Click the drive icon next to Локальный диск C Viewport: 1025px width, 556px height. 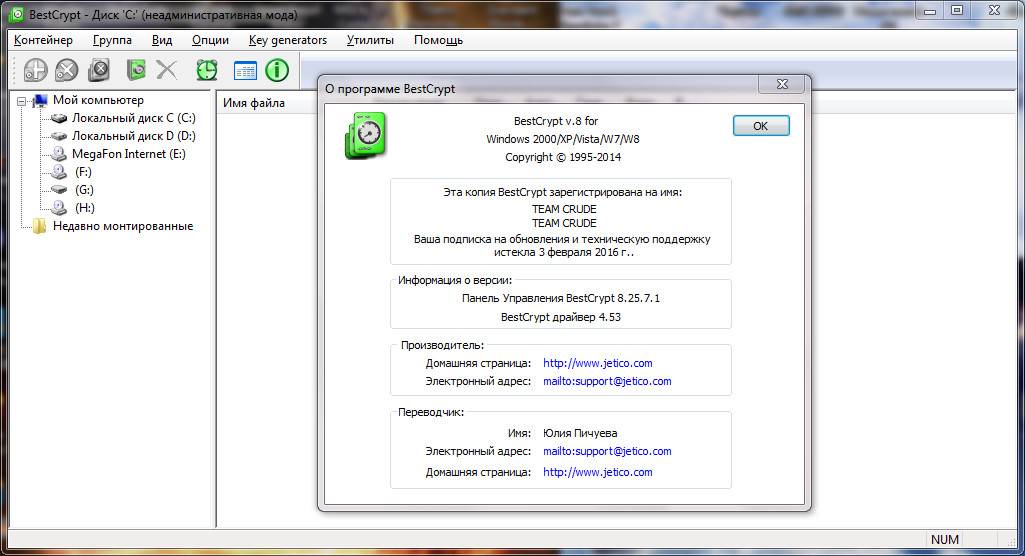[x=59, y=118]
